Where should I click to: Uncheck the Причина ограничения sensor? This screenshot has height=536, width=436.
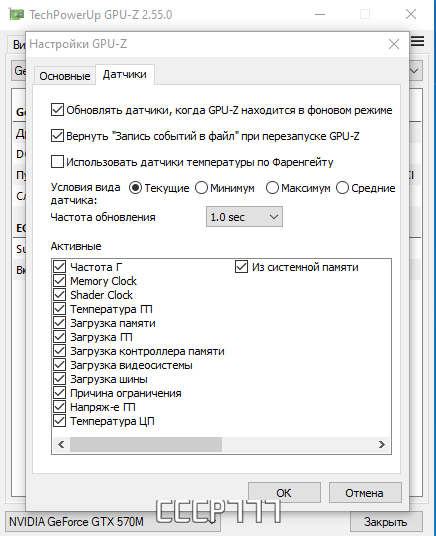[x=60, y=393]
